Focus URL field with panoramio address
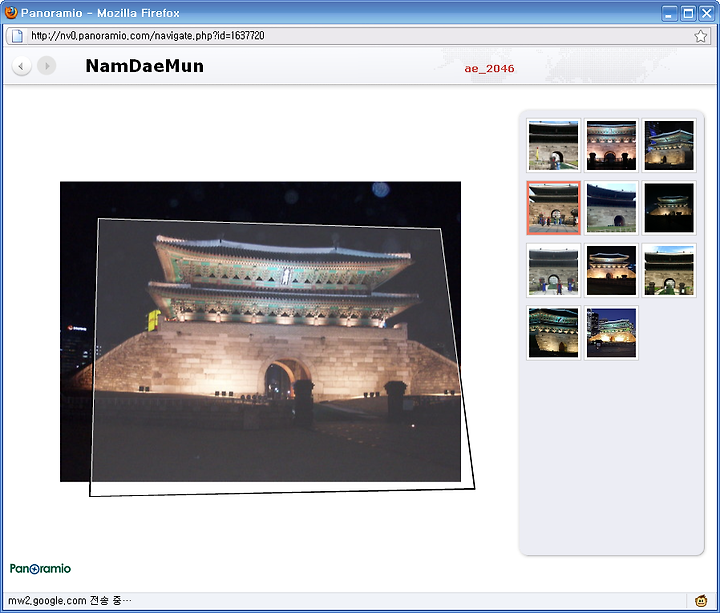 [358, 36]
